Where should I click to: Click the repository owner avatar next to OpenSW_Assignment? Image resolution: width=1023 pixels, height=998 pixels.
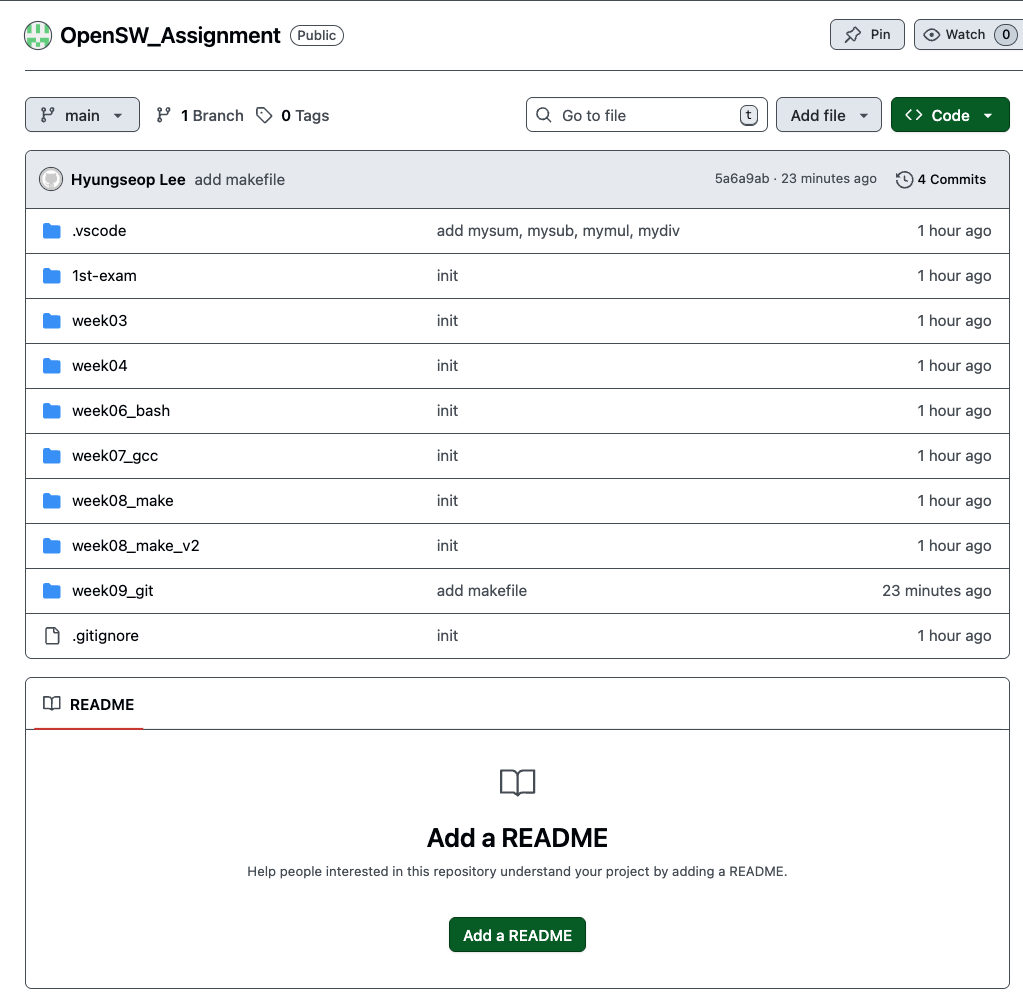pyautogui.click(x=38, y=35)
